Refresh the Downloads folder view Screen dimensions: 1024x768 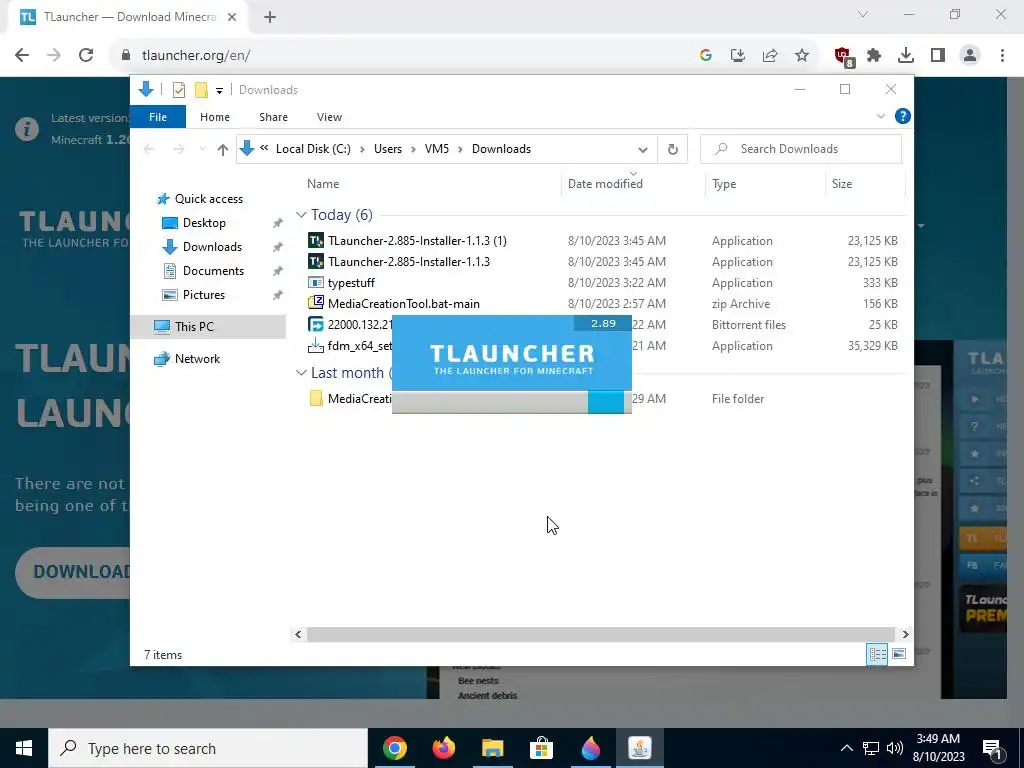(x=673, y=149)
